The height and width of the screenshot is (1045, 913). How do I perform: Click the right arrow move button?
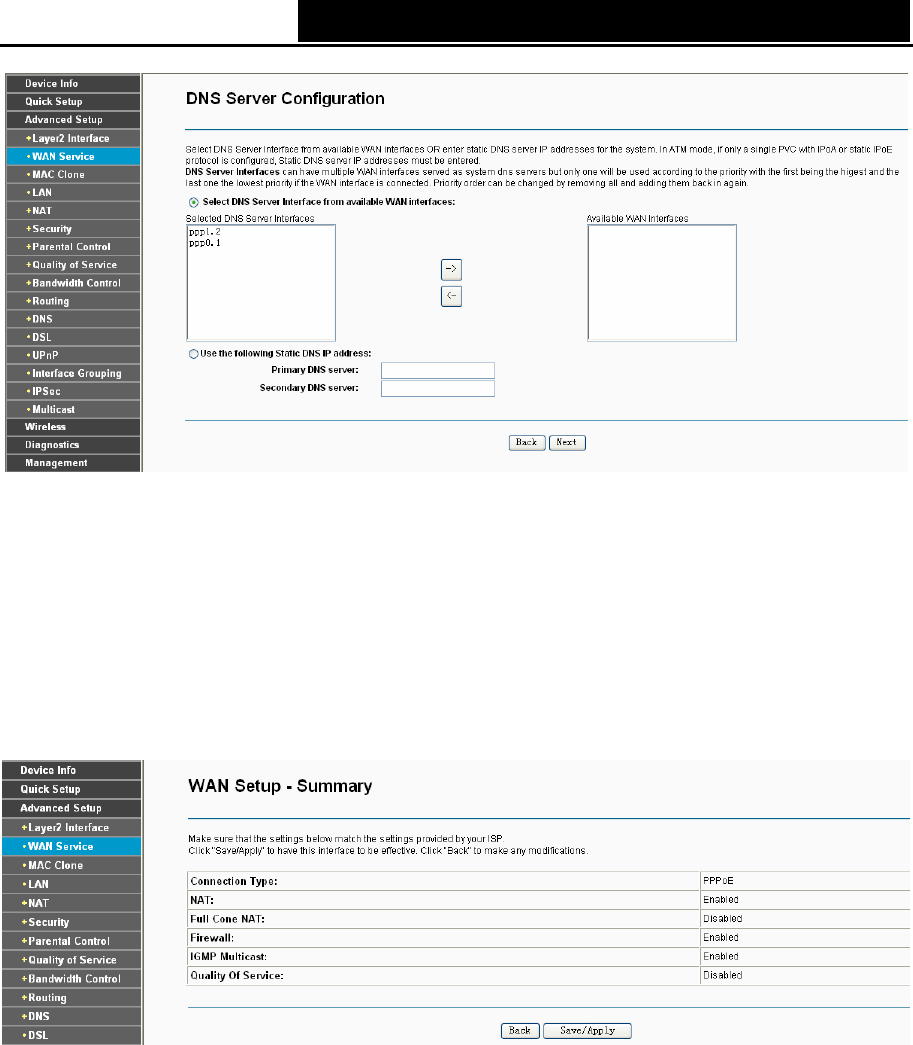click(x=451, y=269)
